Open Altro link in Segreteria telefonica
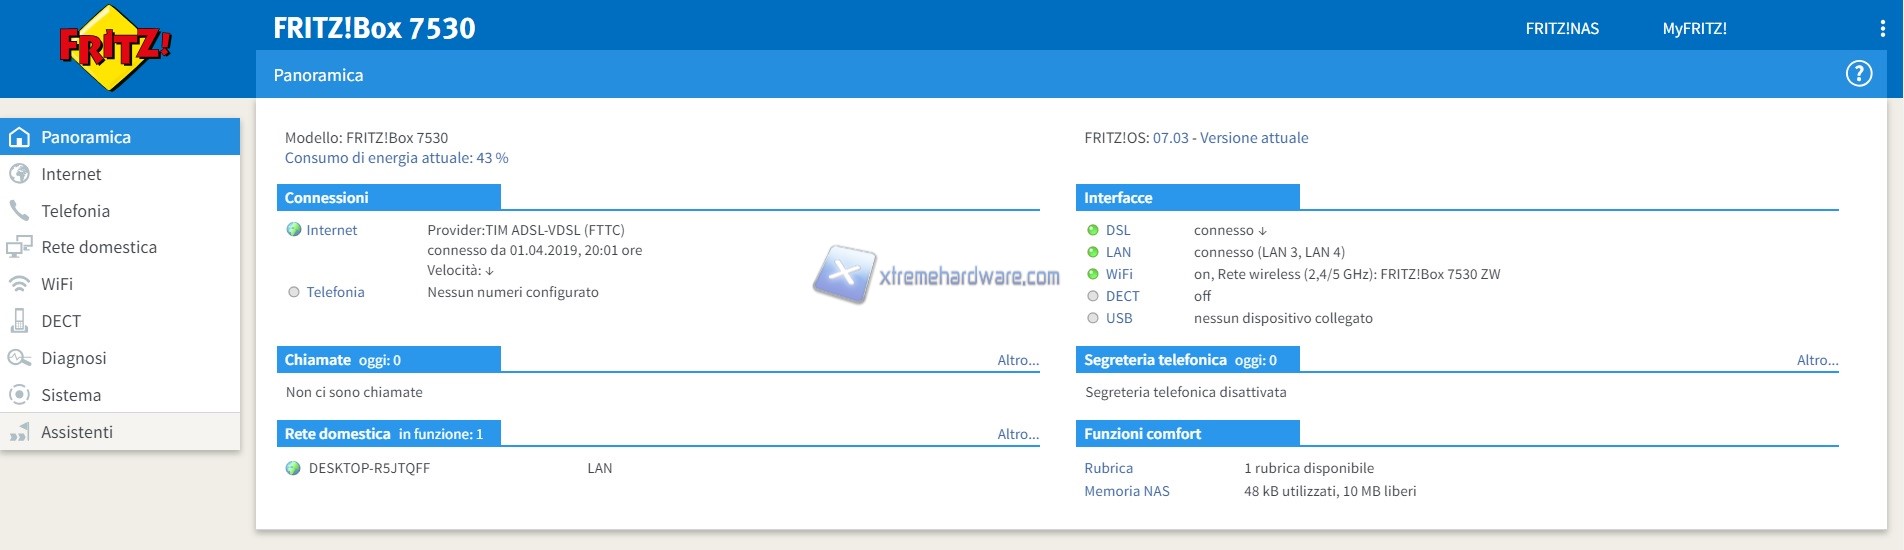Image resolution: width=1904 pixels, height=550 pixels. coord(1816,360)
